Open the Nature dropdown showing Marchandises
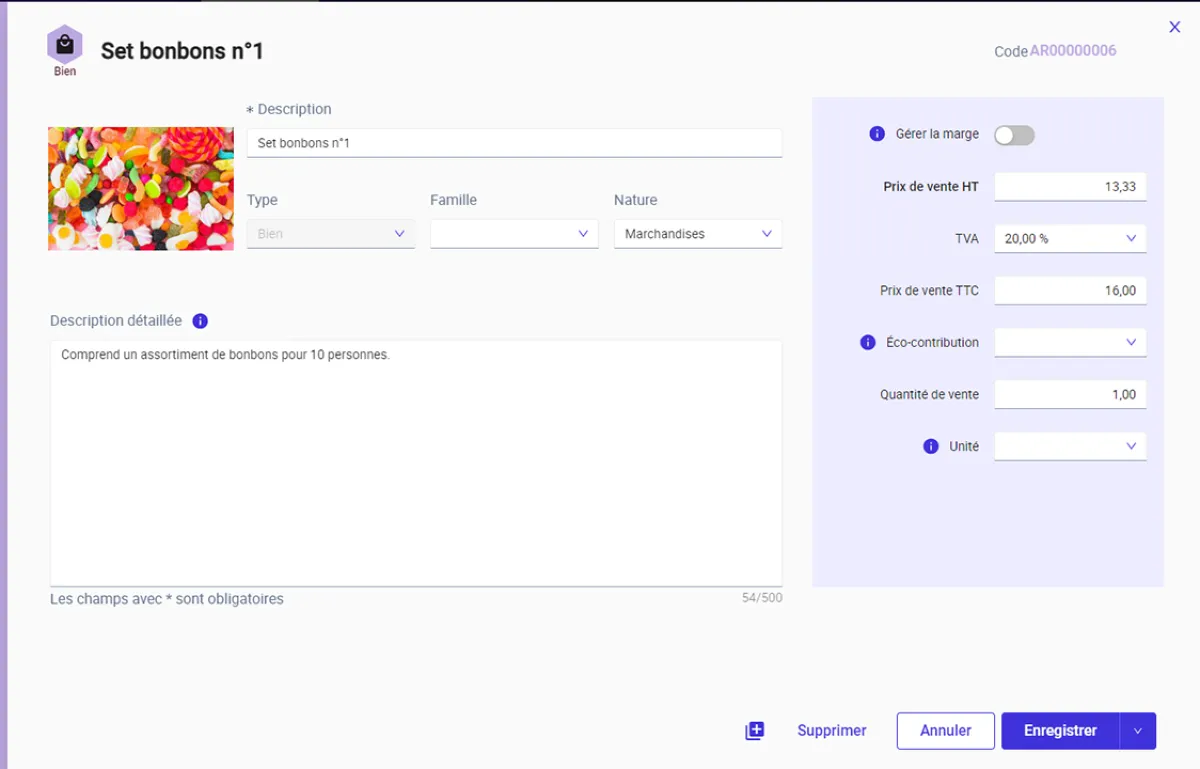1200x769 pixels. [698, 234]
